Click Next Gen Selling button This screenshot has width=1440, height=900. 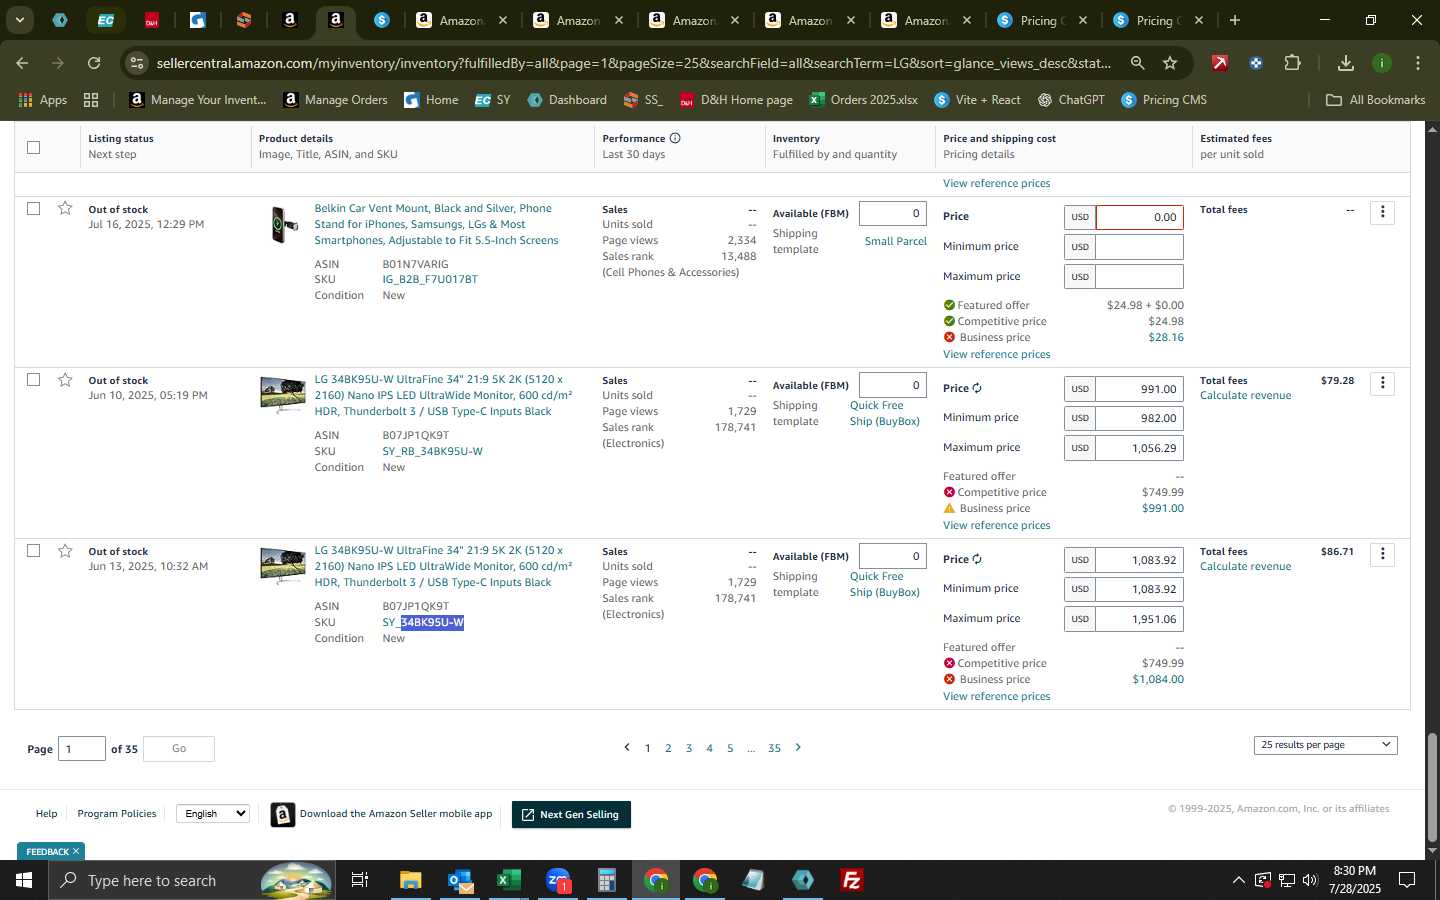pos(571,815)
